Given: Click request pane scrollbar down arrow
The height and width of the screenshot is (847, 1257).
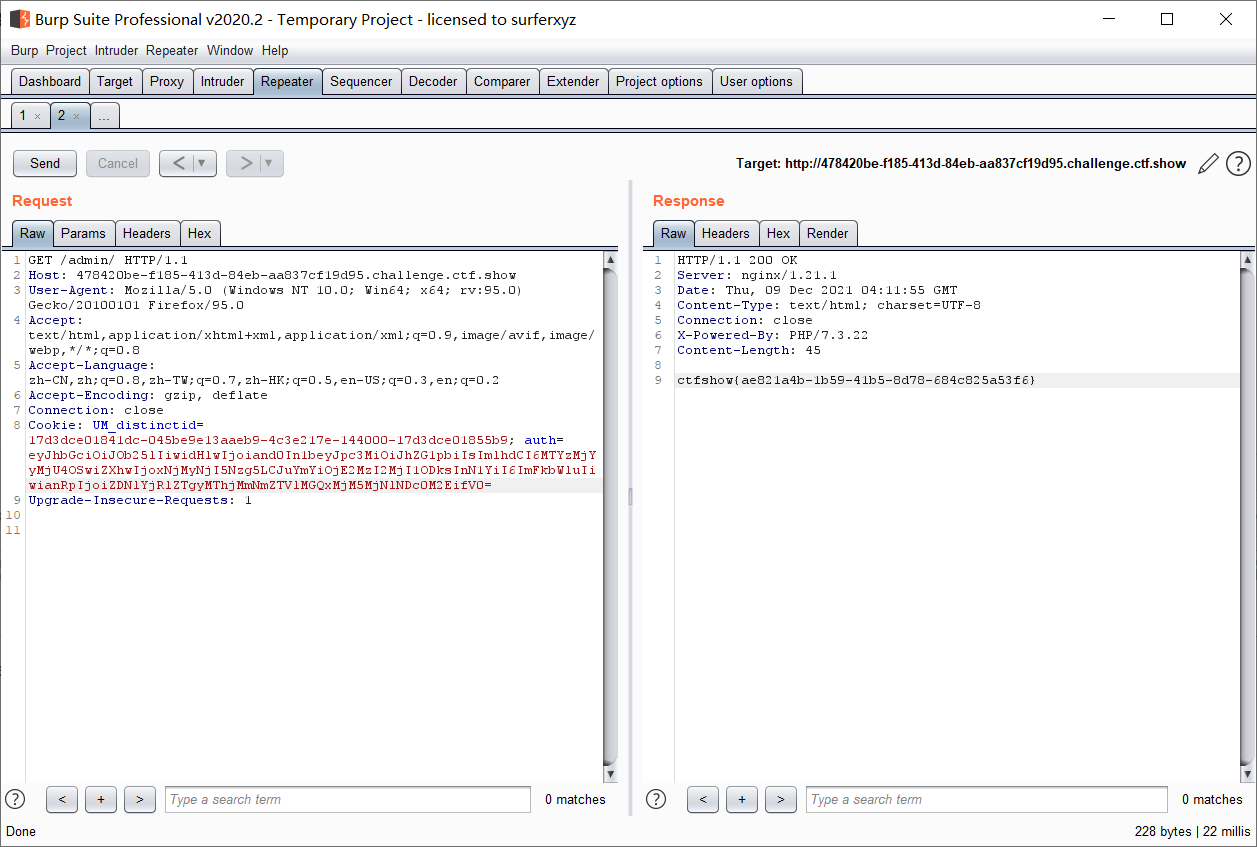Looking at the screenshot, I should (x=611, y=775).
